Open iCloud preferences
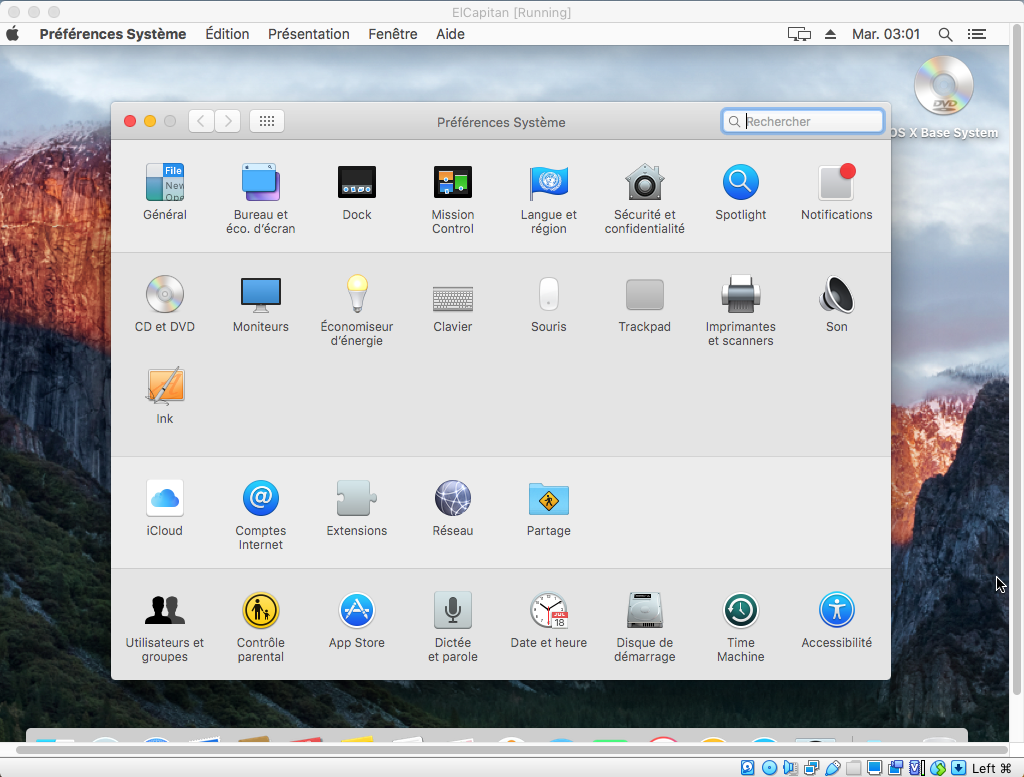Viewport: 1024px width, 777px height. click(x=165, y=509)
